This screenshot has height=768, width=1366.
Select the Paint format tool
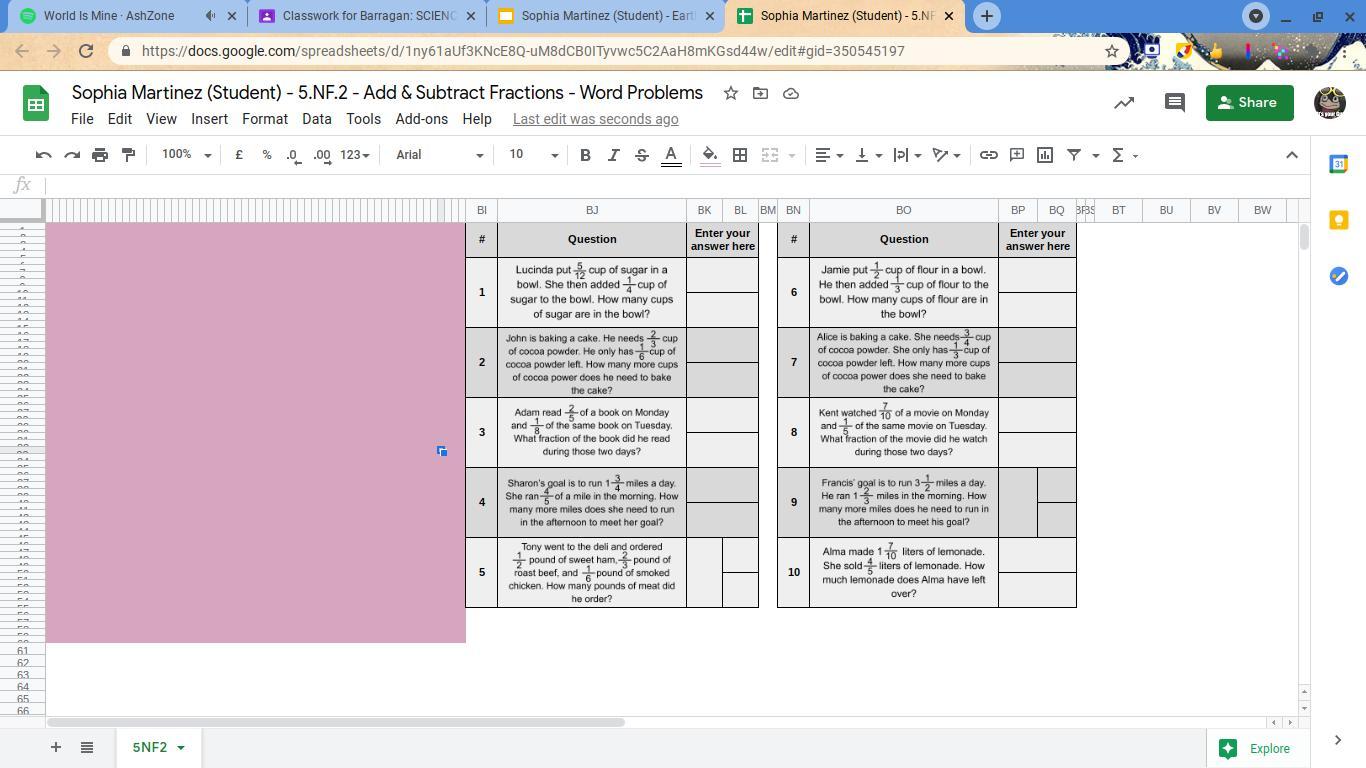[x=128, y=155]
